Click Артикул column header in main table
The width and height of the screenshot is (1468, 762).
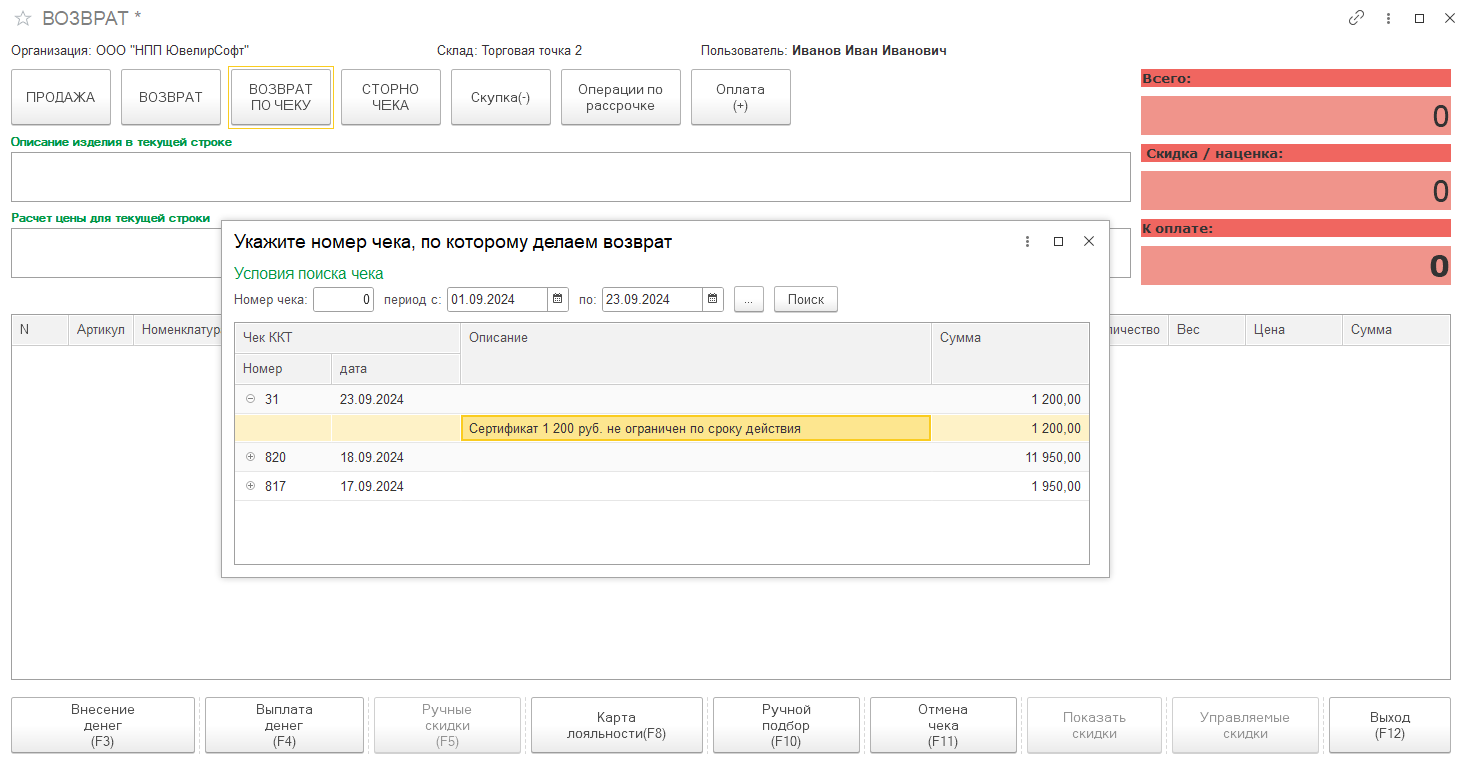(x=101, y=330)
